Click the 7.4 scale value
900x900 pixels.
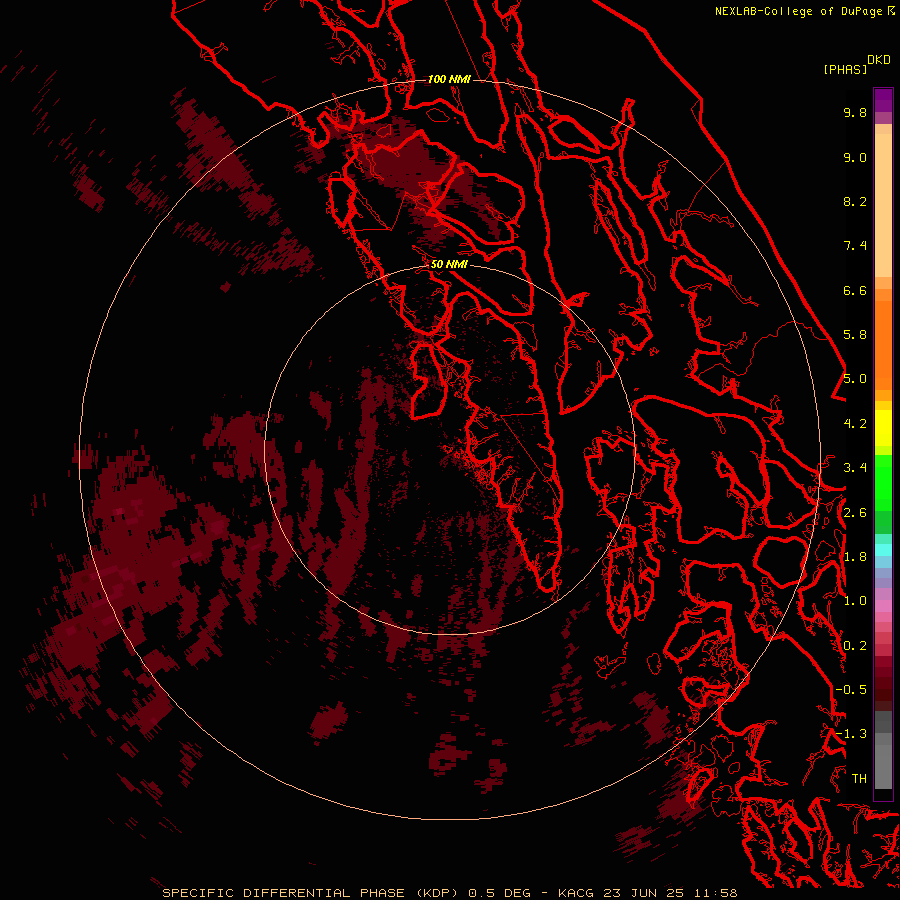(855, 246)
